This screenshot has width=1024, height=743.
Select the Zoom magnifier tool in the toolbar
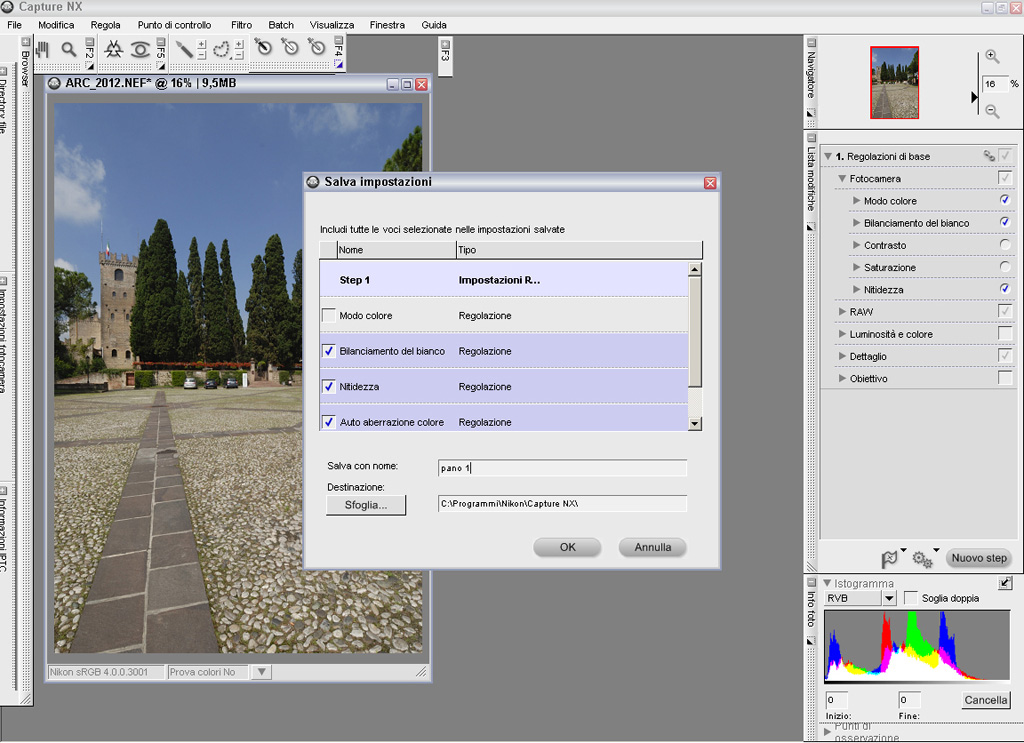coord(69,50)
